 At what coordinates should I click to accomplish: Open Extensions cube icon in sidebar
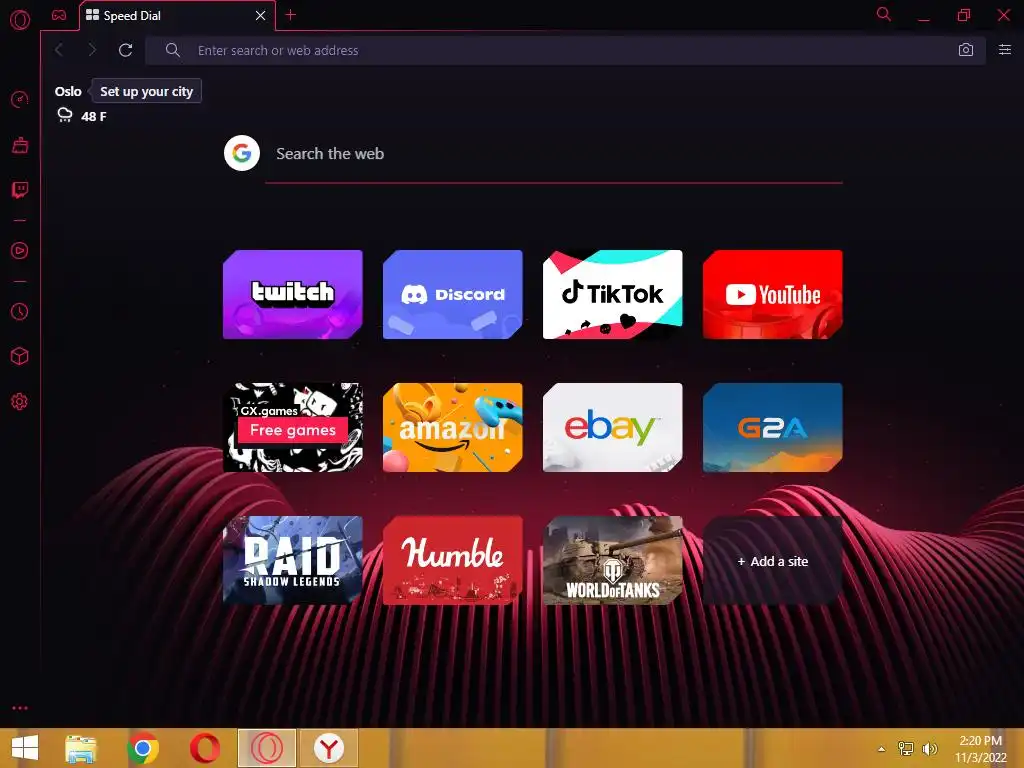(x=20, y=357)
